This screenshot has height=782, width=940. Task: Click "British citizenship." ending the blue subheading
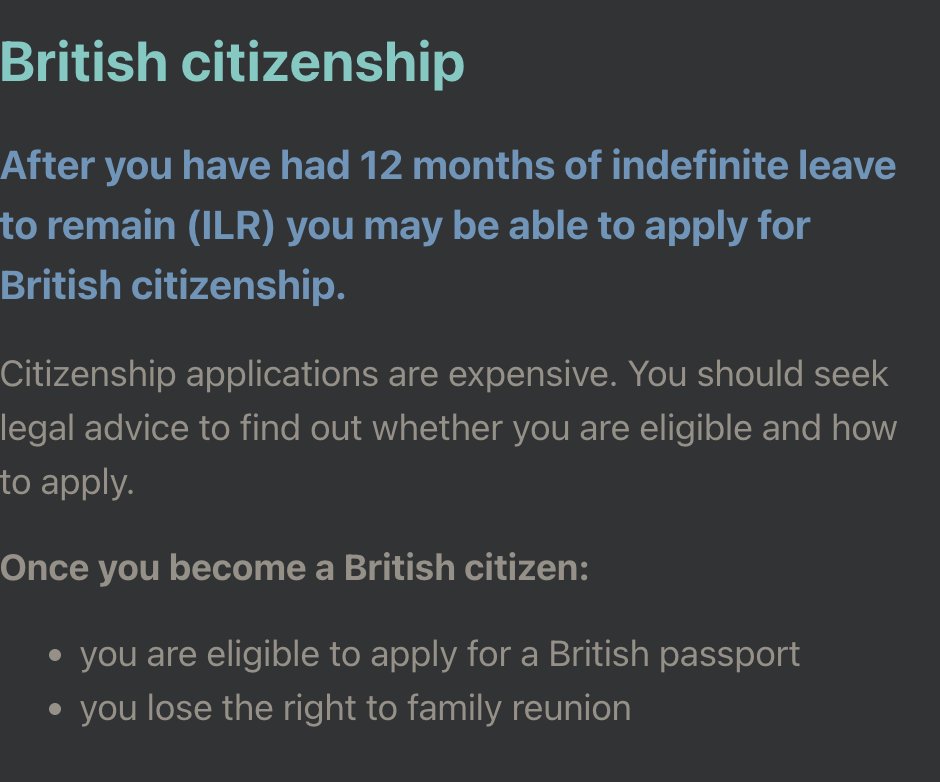[173, 285]
